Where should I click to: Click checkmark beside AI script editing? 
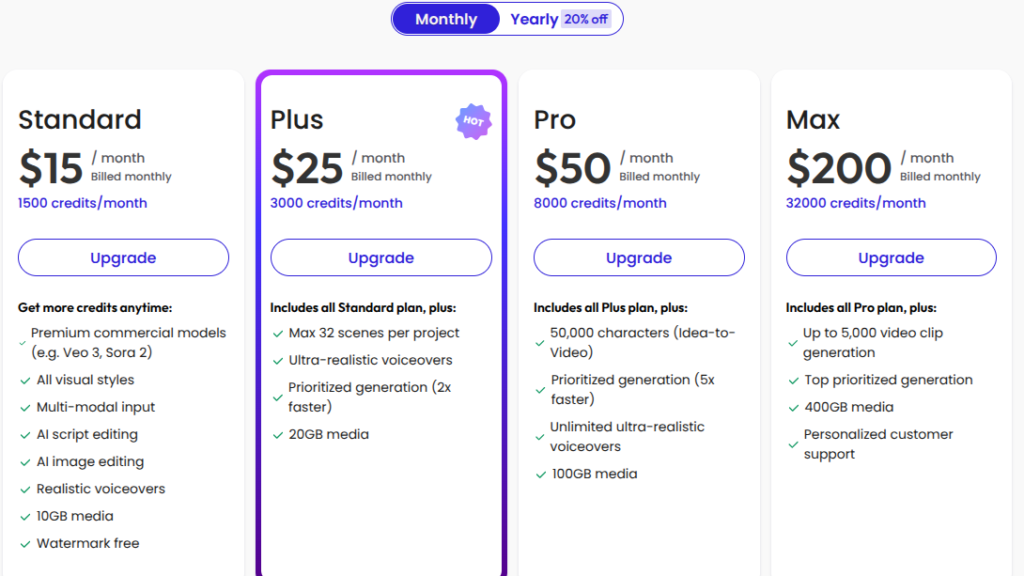25,435
